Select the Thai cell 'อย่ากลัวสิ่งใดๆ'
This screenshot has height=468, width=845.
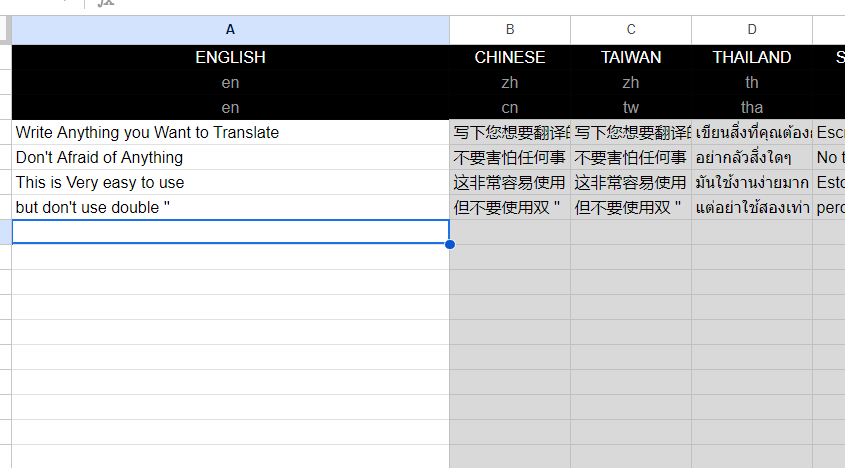(752, 157)
